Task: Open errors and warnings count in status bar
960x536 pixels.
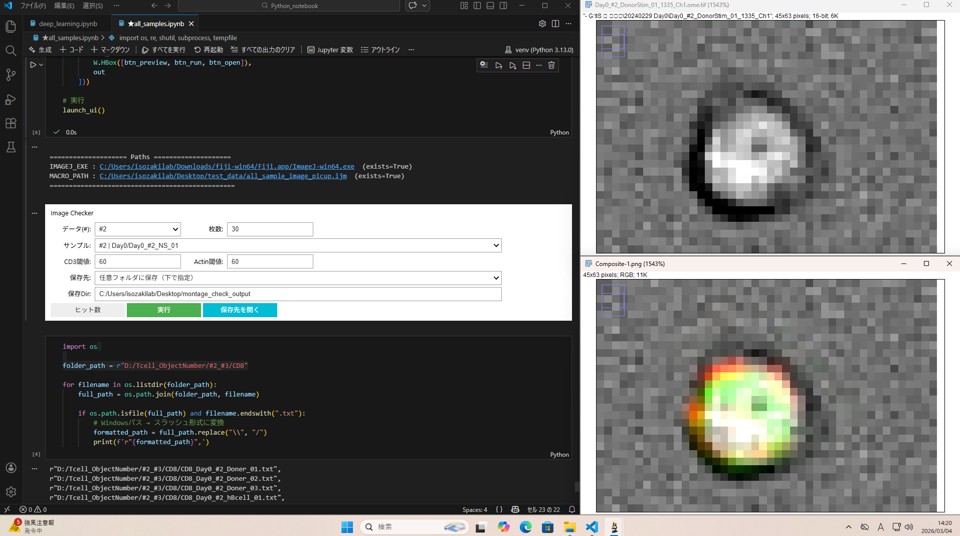Action: (33, 509)
